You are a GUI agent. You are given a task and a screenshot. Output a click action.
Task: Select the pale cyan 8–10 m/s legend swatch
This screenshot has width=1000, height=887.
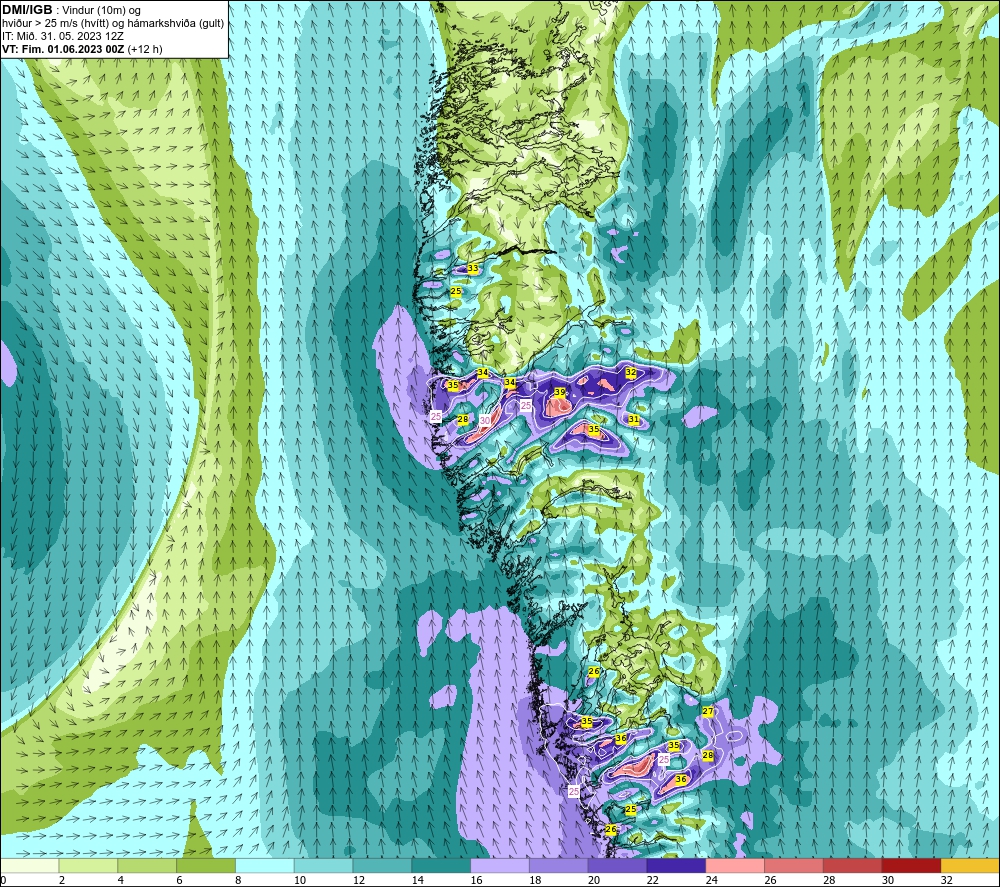[265, 865]
